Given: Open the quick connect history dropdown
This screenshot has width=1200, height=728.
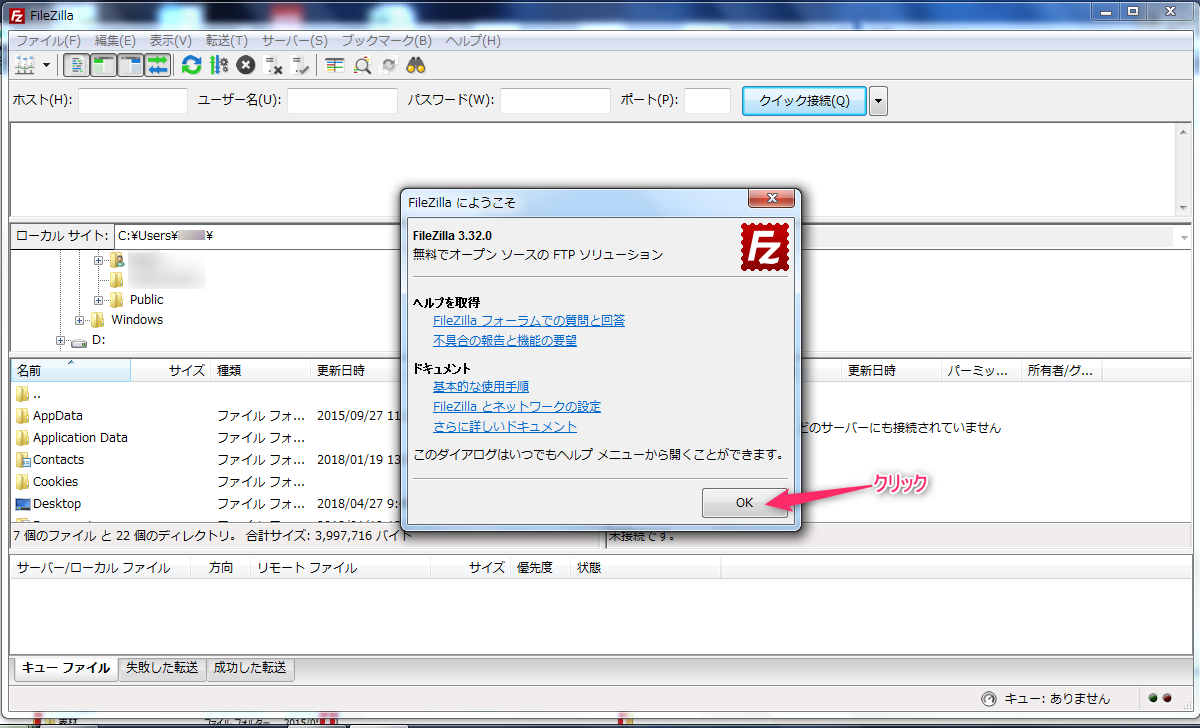Looking at the screenshot, I should click(x=879, y=101).
